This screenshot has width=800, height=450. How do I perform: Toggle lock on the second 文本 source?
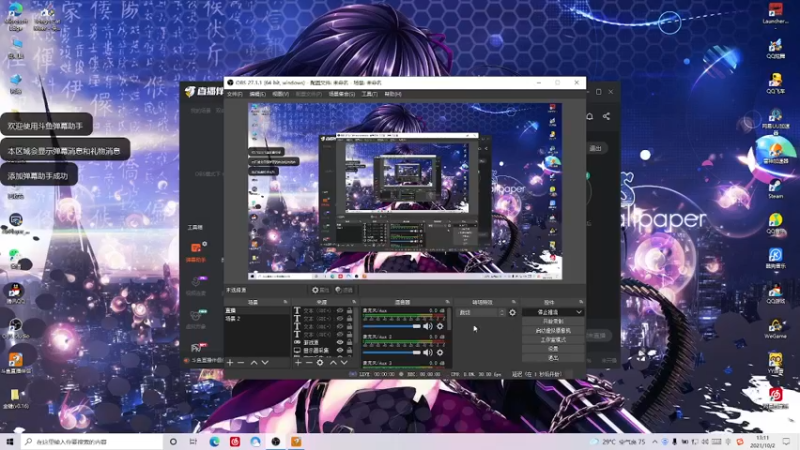point(349,318)
